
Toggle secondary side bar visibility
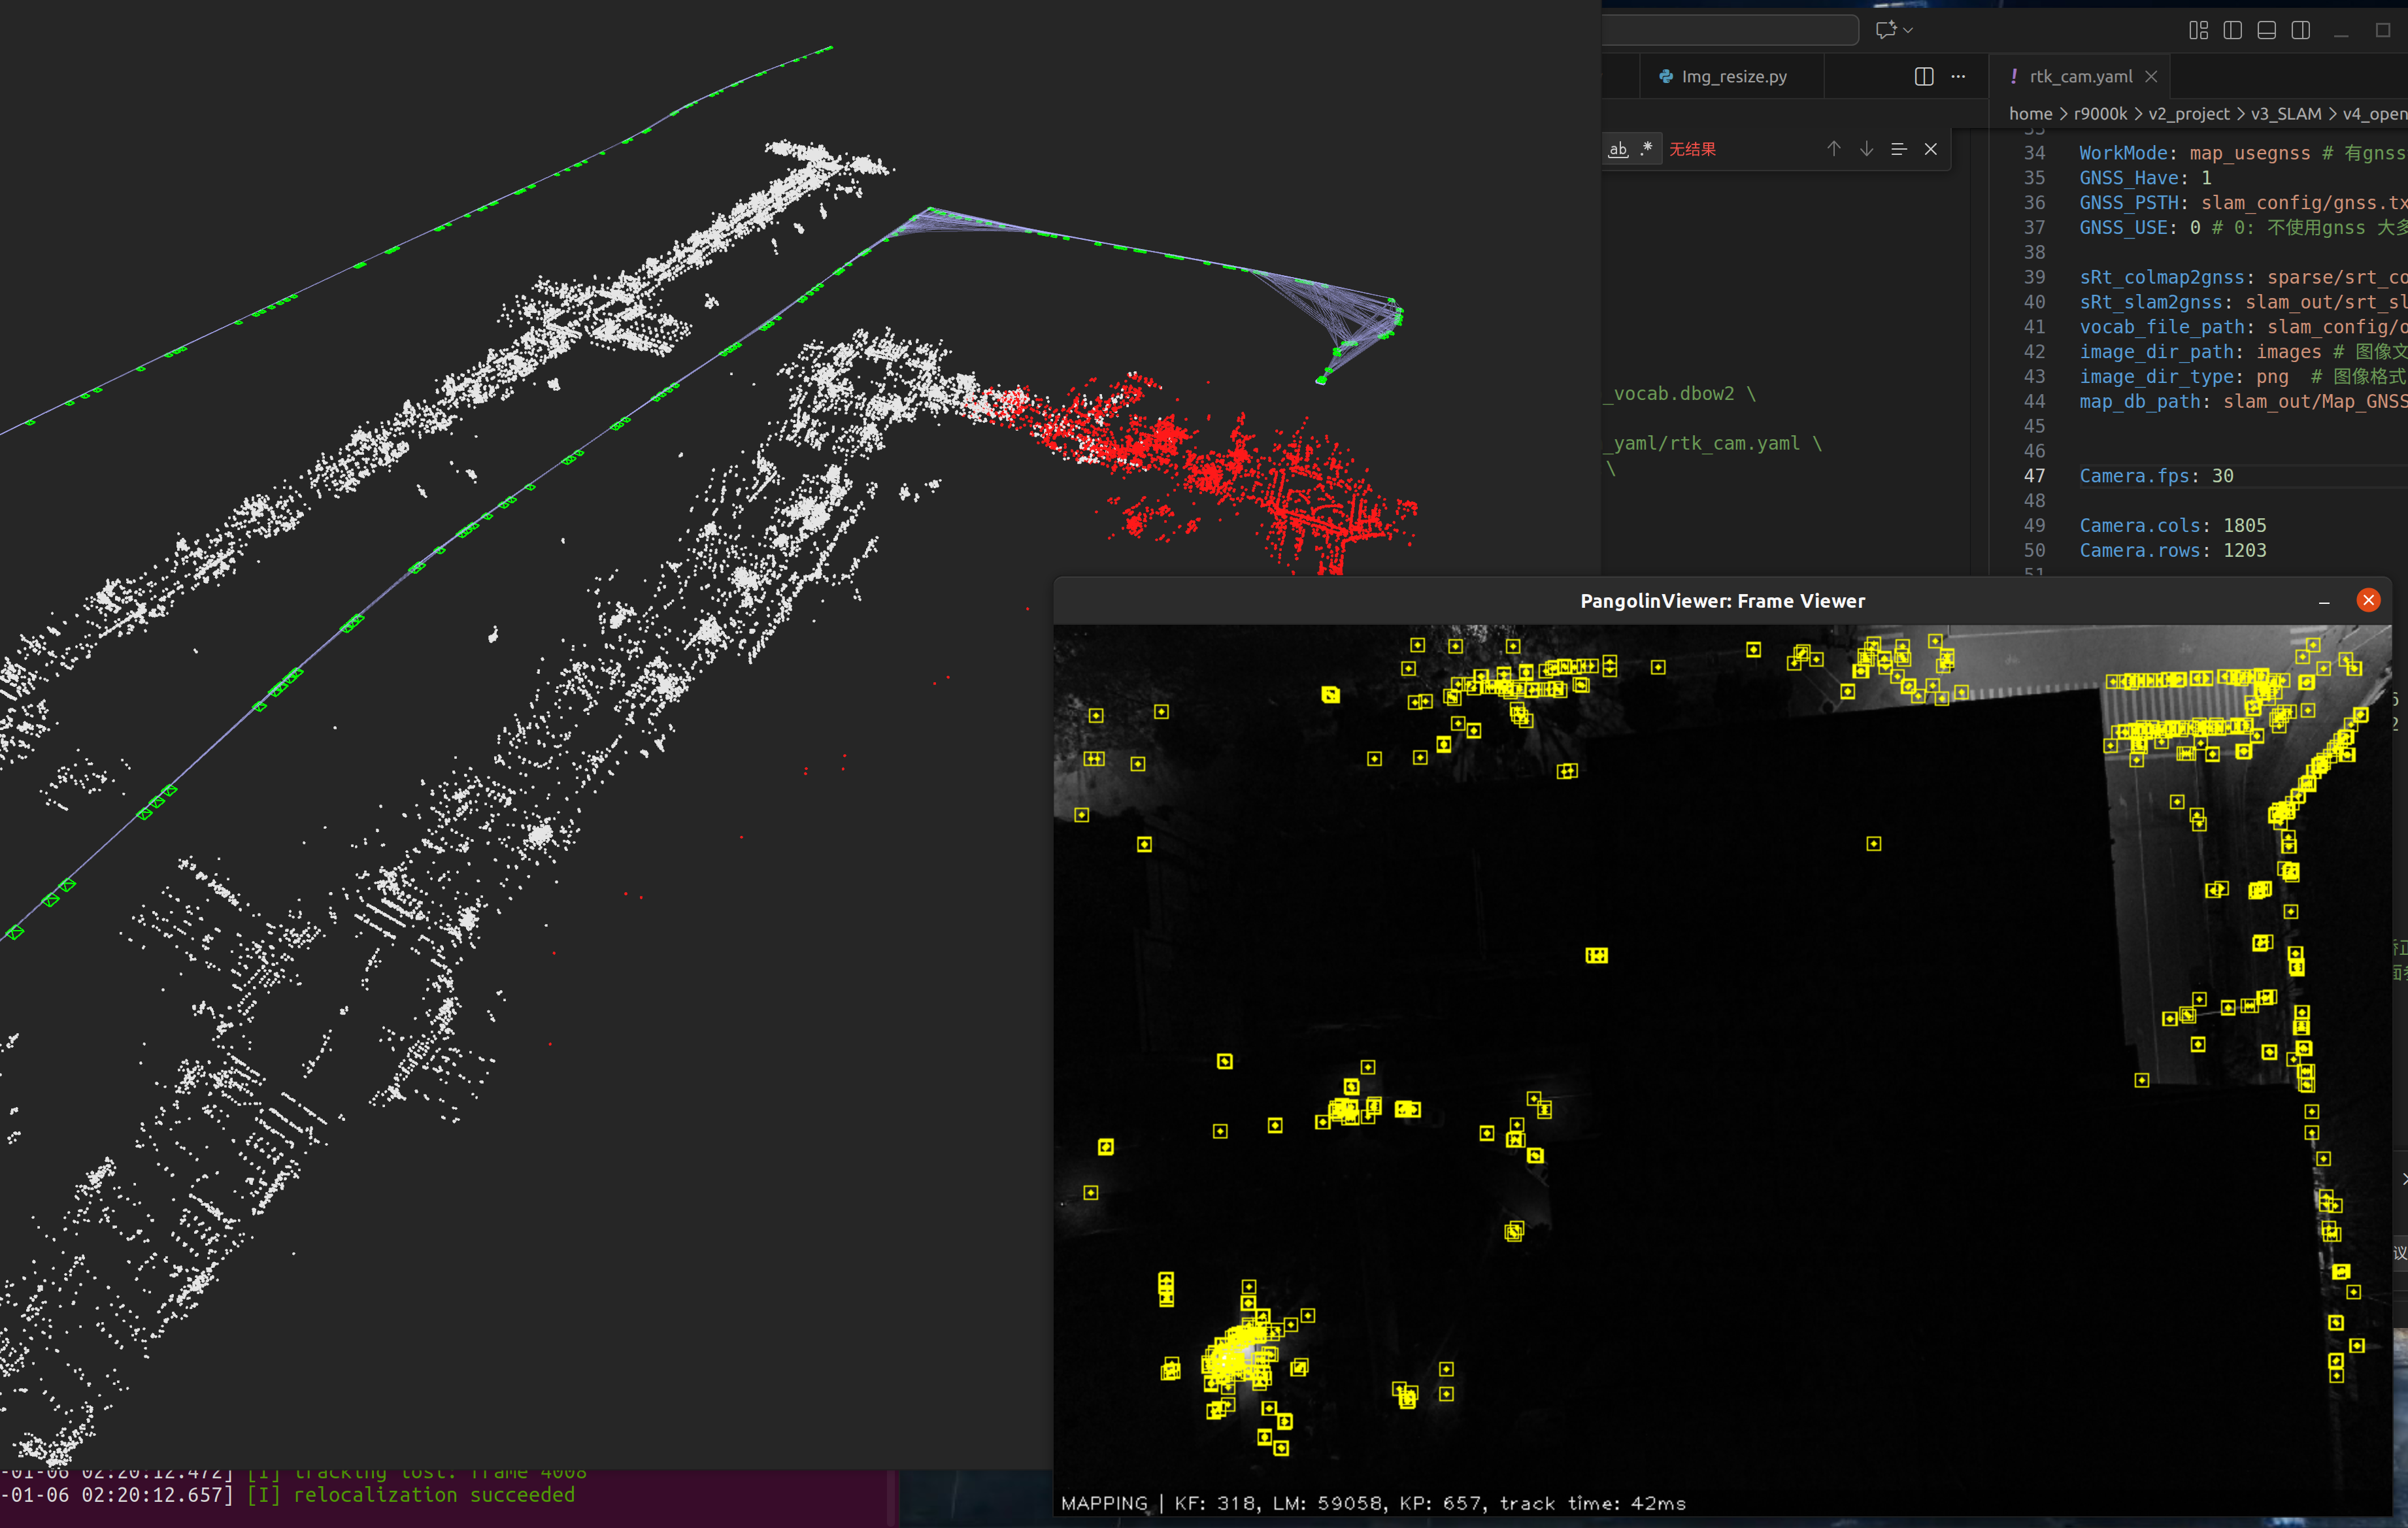coord(2300,30)
